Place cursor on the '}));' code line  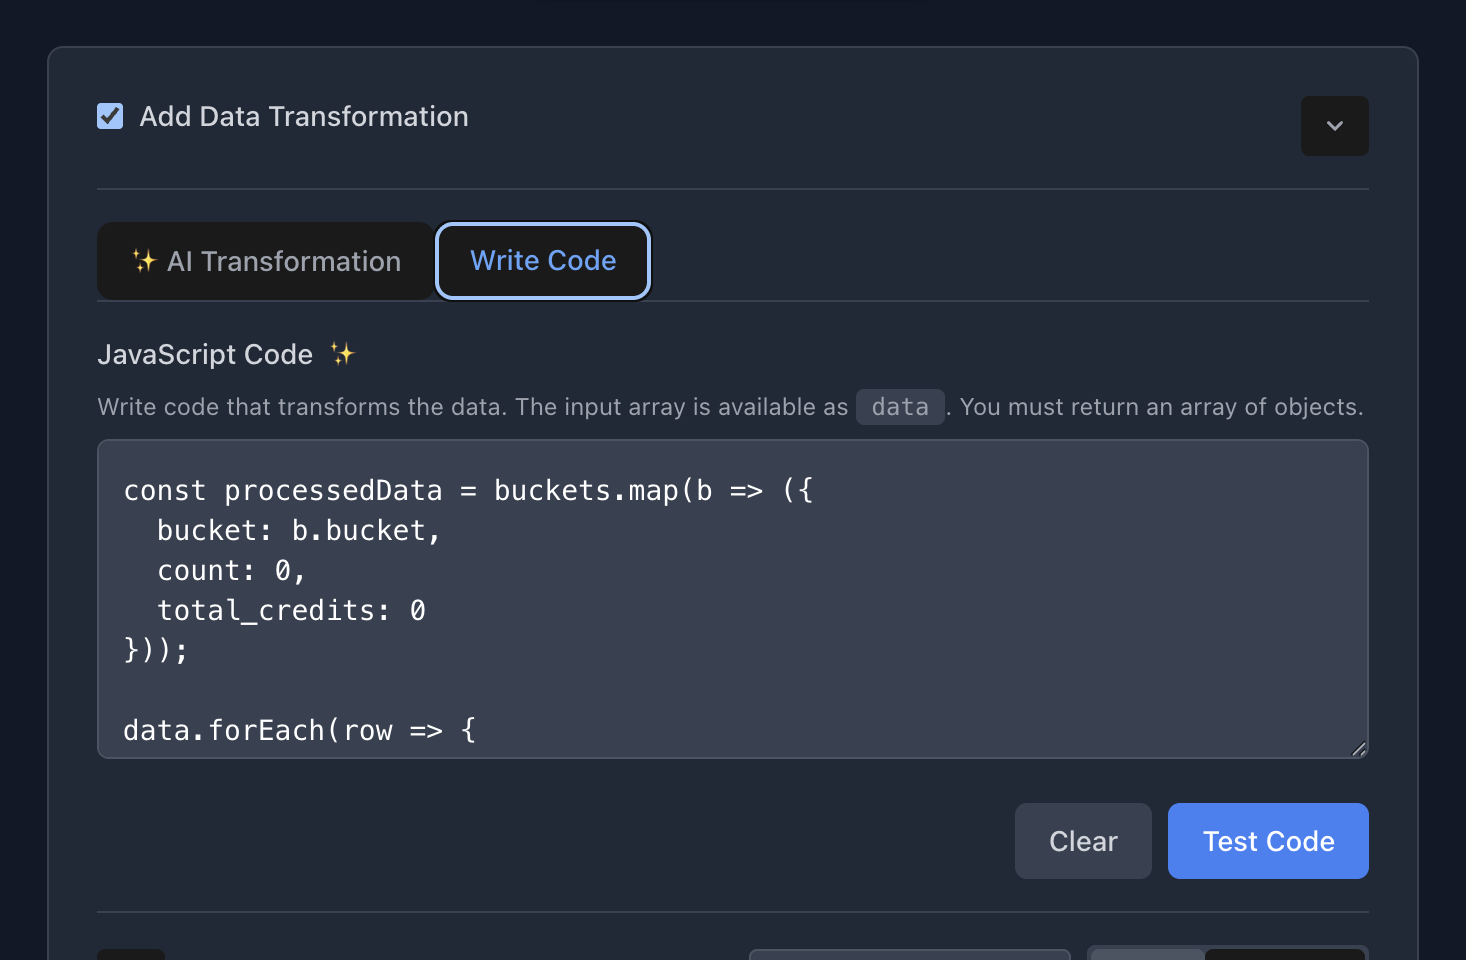pyautogui.click(x=156, y=651)
